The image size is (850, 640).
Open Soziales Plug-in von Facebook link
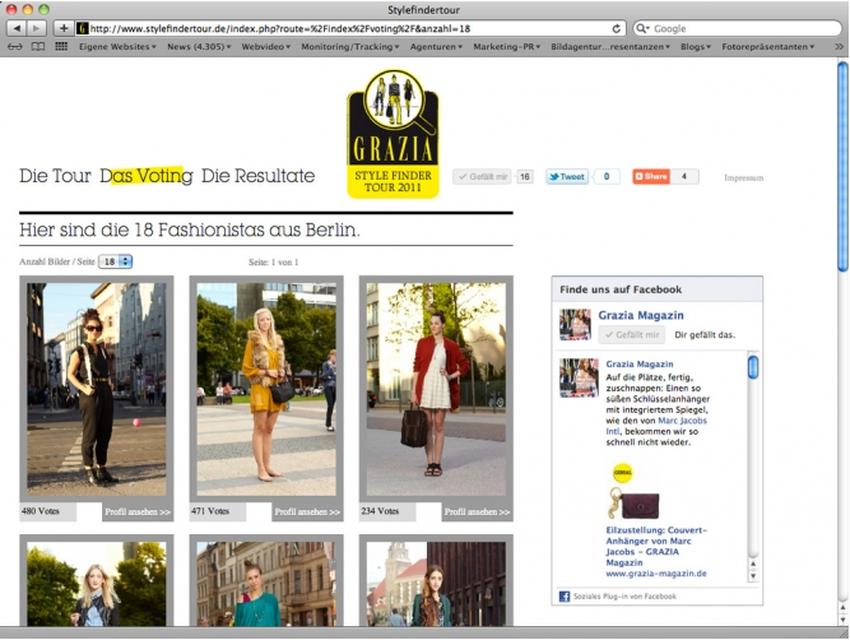point(625,596)
